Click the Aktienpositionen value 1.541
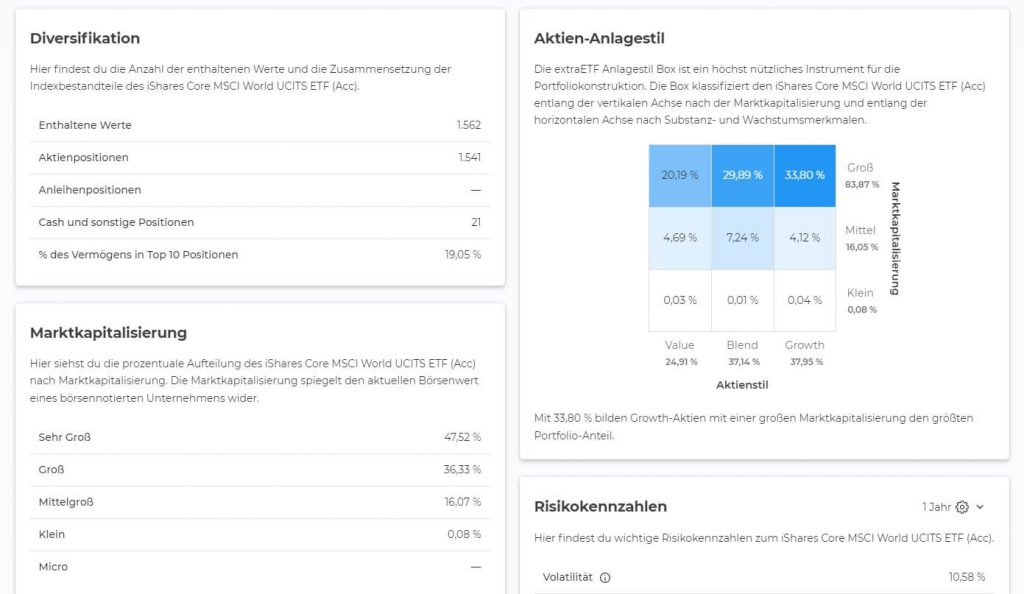Image resolution: width=1024 pixels, height=594 pixels. pyautogui.click(x=470, y=157)
